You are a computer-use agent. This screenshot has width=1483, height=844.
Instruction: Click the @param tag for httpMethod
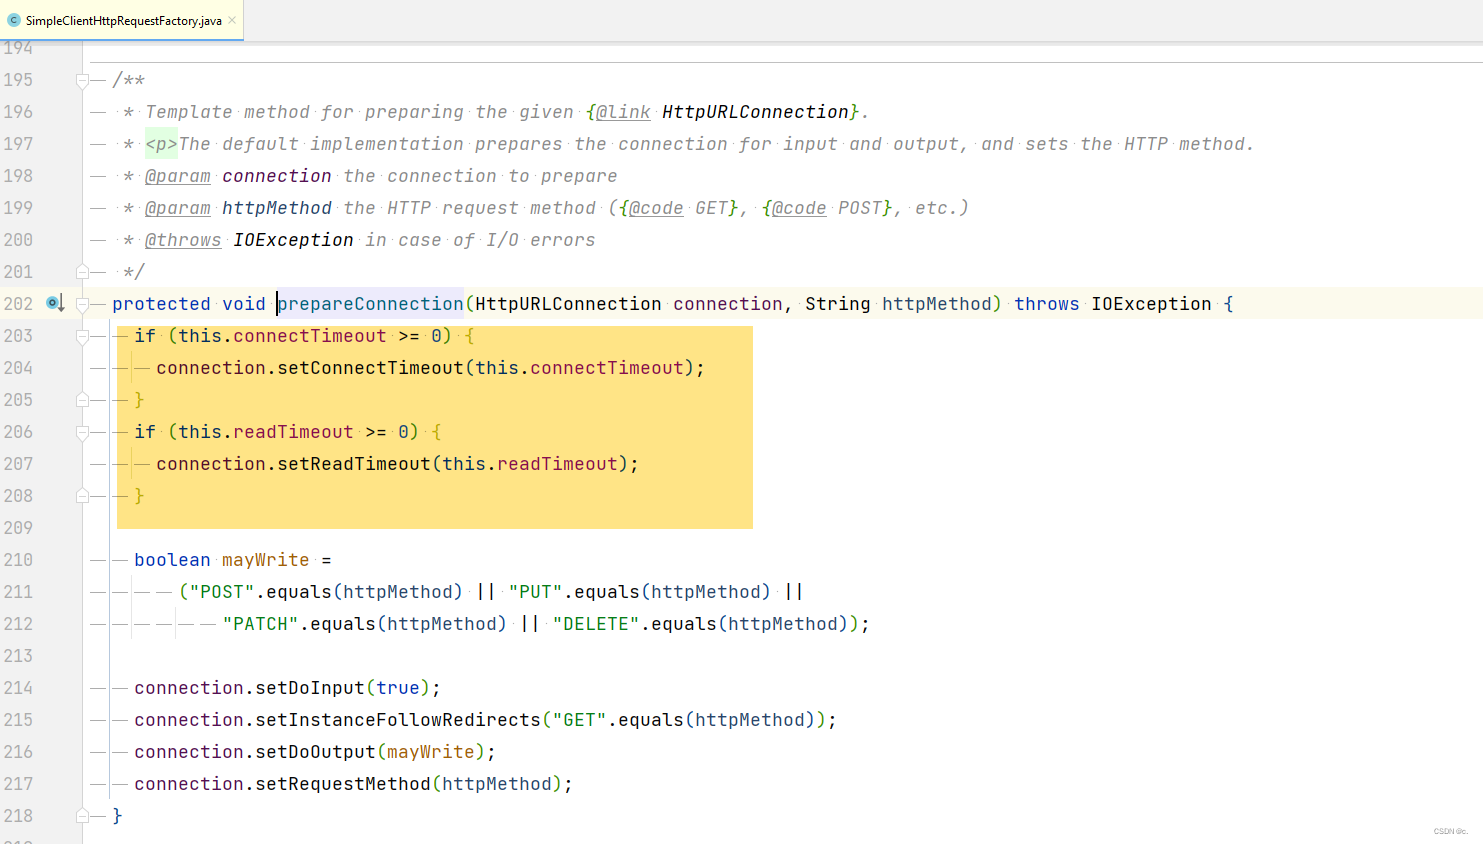coord(178,208)
